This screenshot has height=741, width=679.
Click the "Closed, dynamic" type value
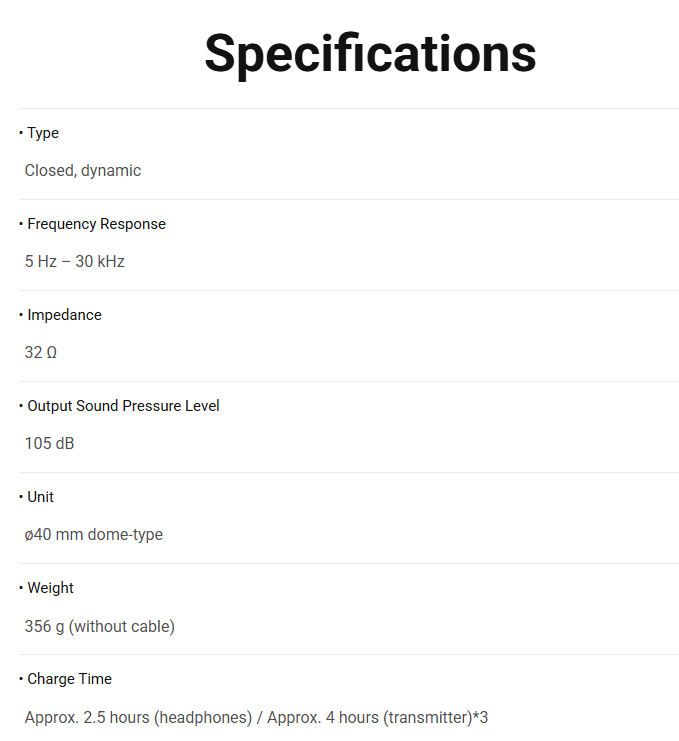click(x=83, y=171)
